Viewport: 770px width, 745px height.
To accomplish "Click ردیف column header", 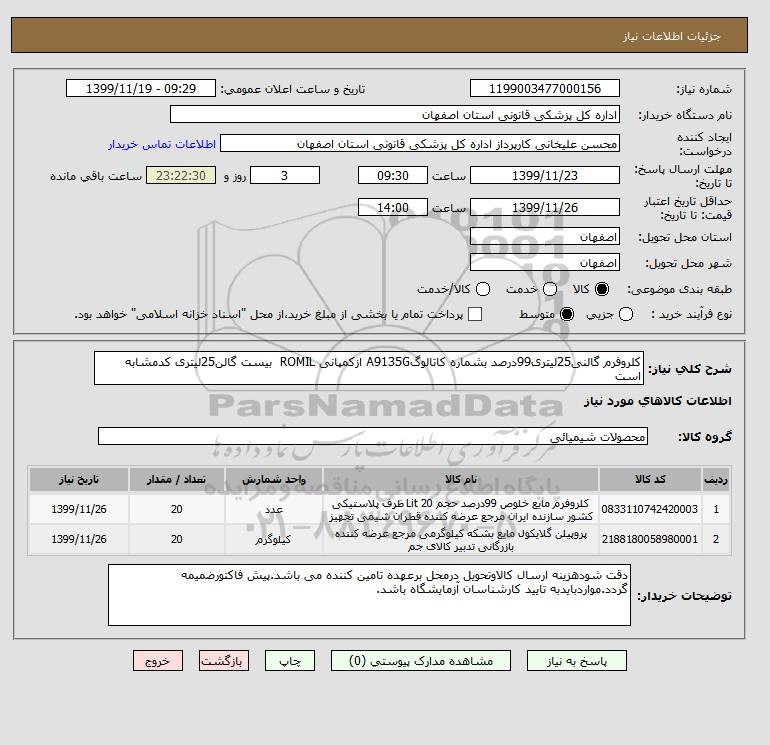I will coord(716,479).
